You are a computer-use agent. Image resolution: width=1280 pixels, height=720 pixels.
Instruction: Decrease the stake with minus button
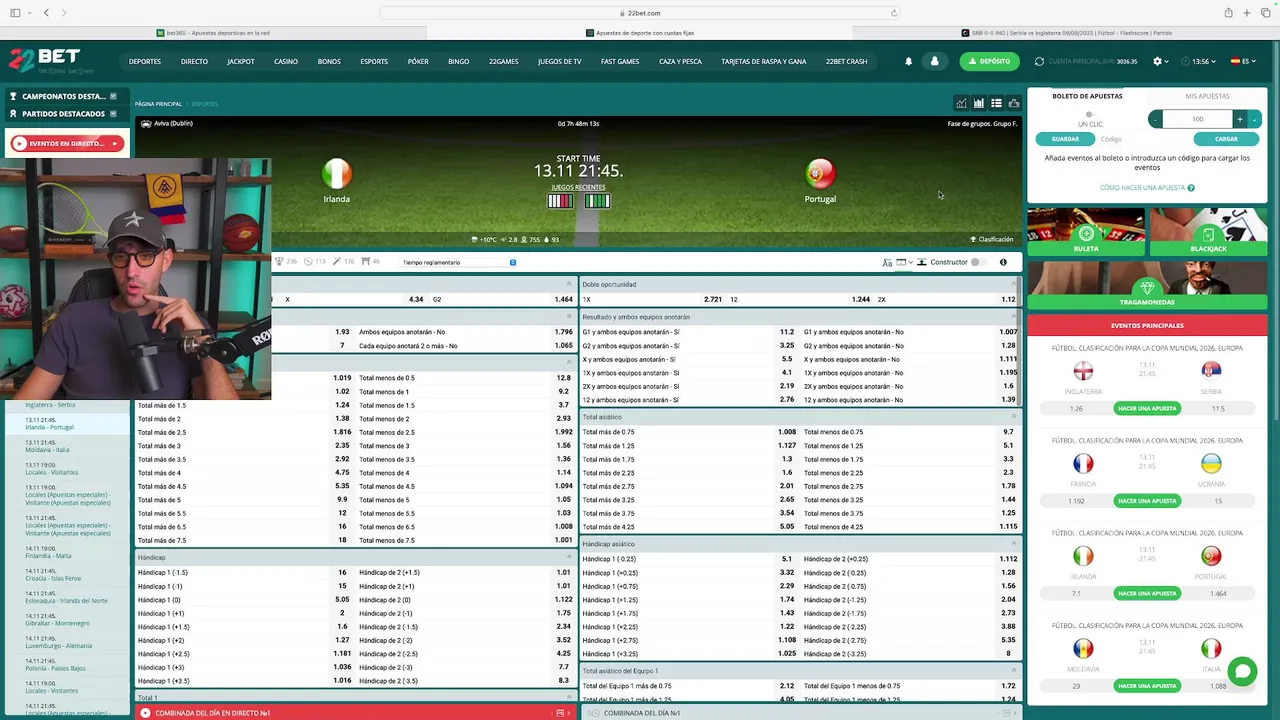pyautogui.click(x=1155, y=119)
